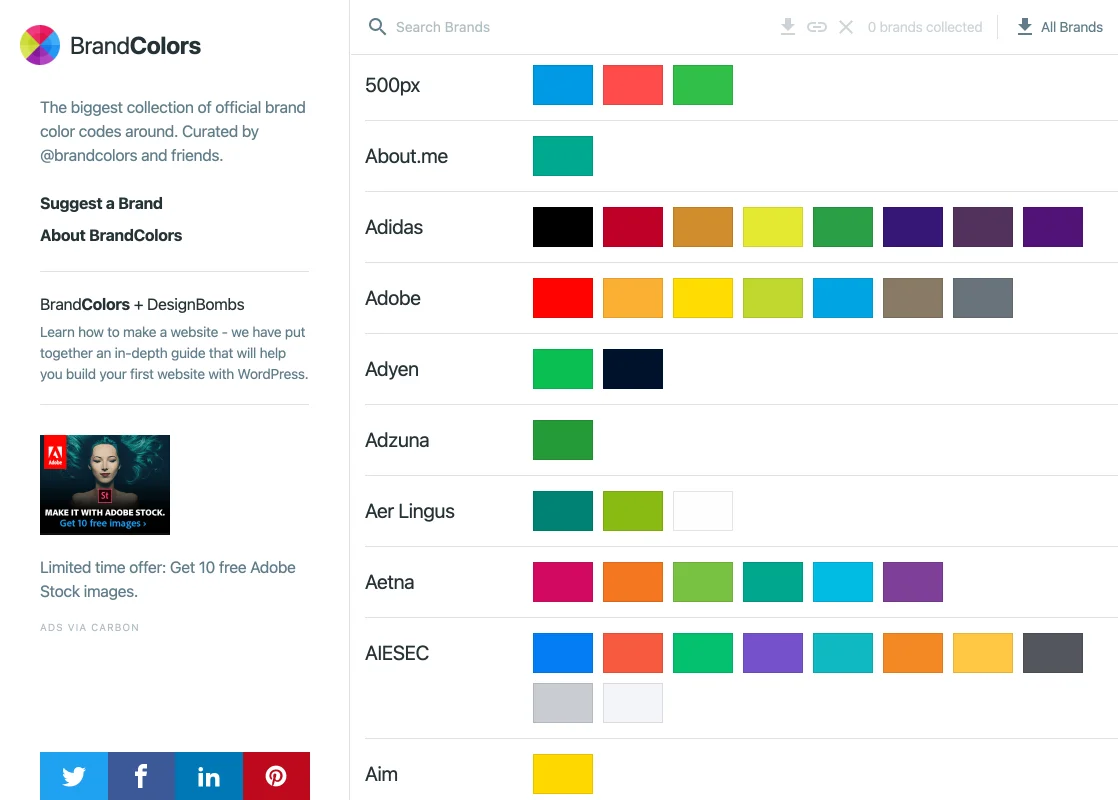
Task: Click the download collected brands icon
Action: [x=787, y=27]
